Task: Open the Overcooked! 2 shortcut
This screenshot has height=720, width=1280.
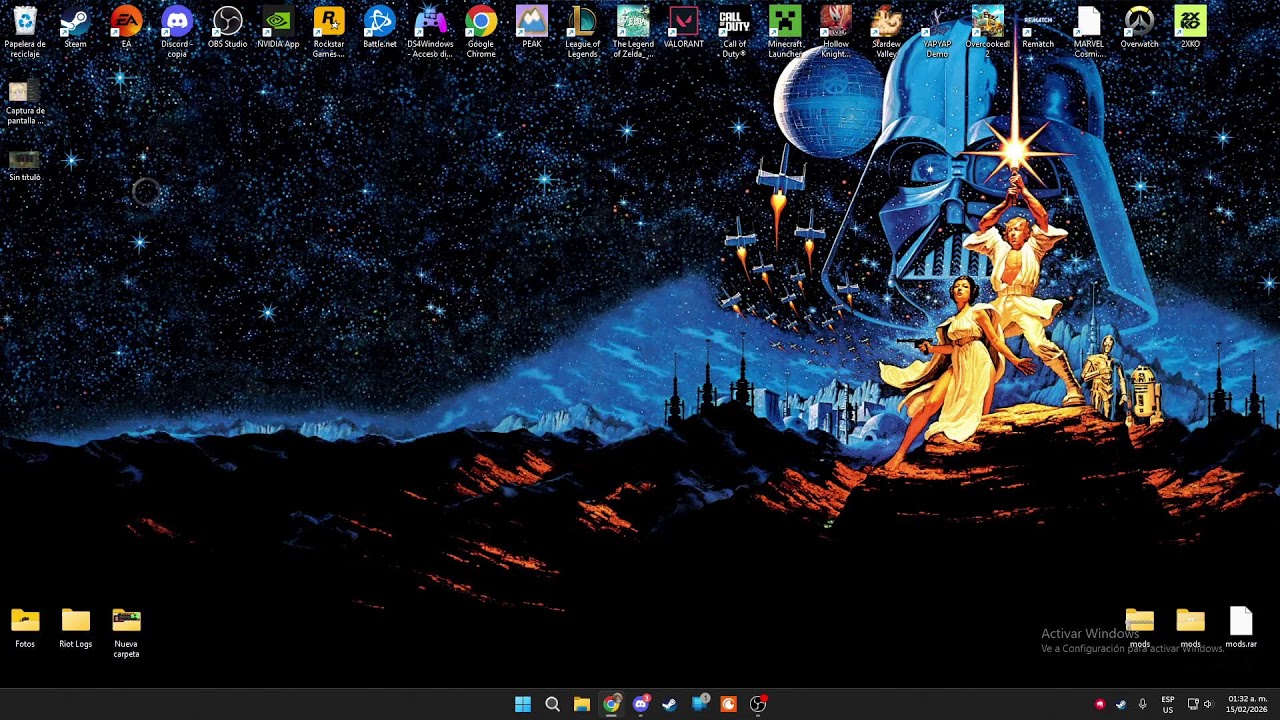Action: click(988, 32)
